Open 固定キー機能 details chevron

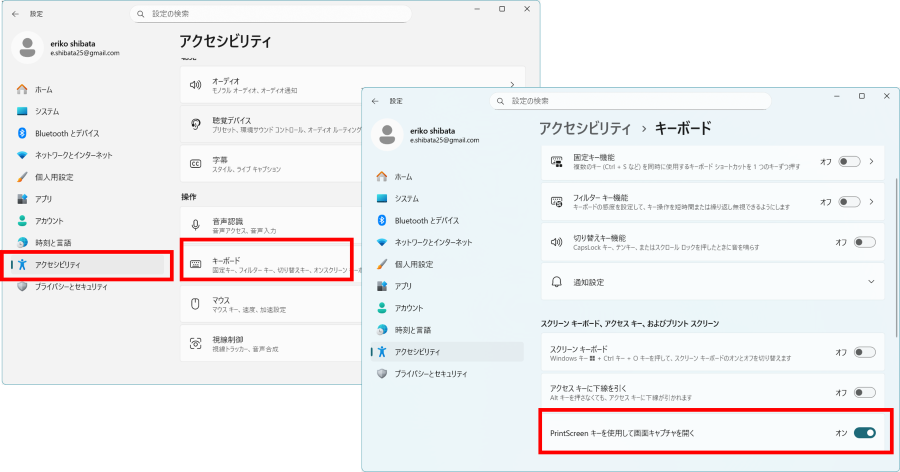871,162
